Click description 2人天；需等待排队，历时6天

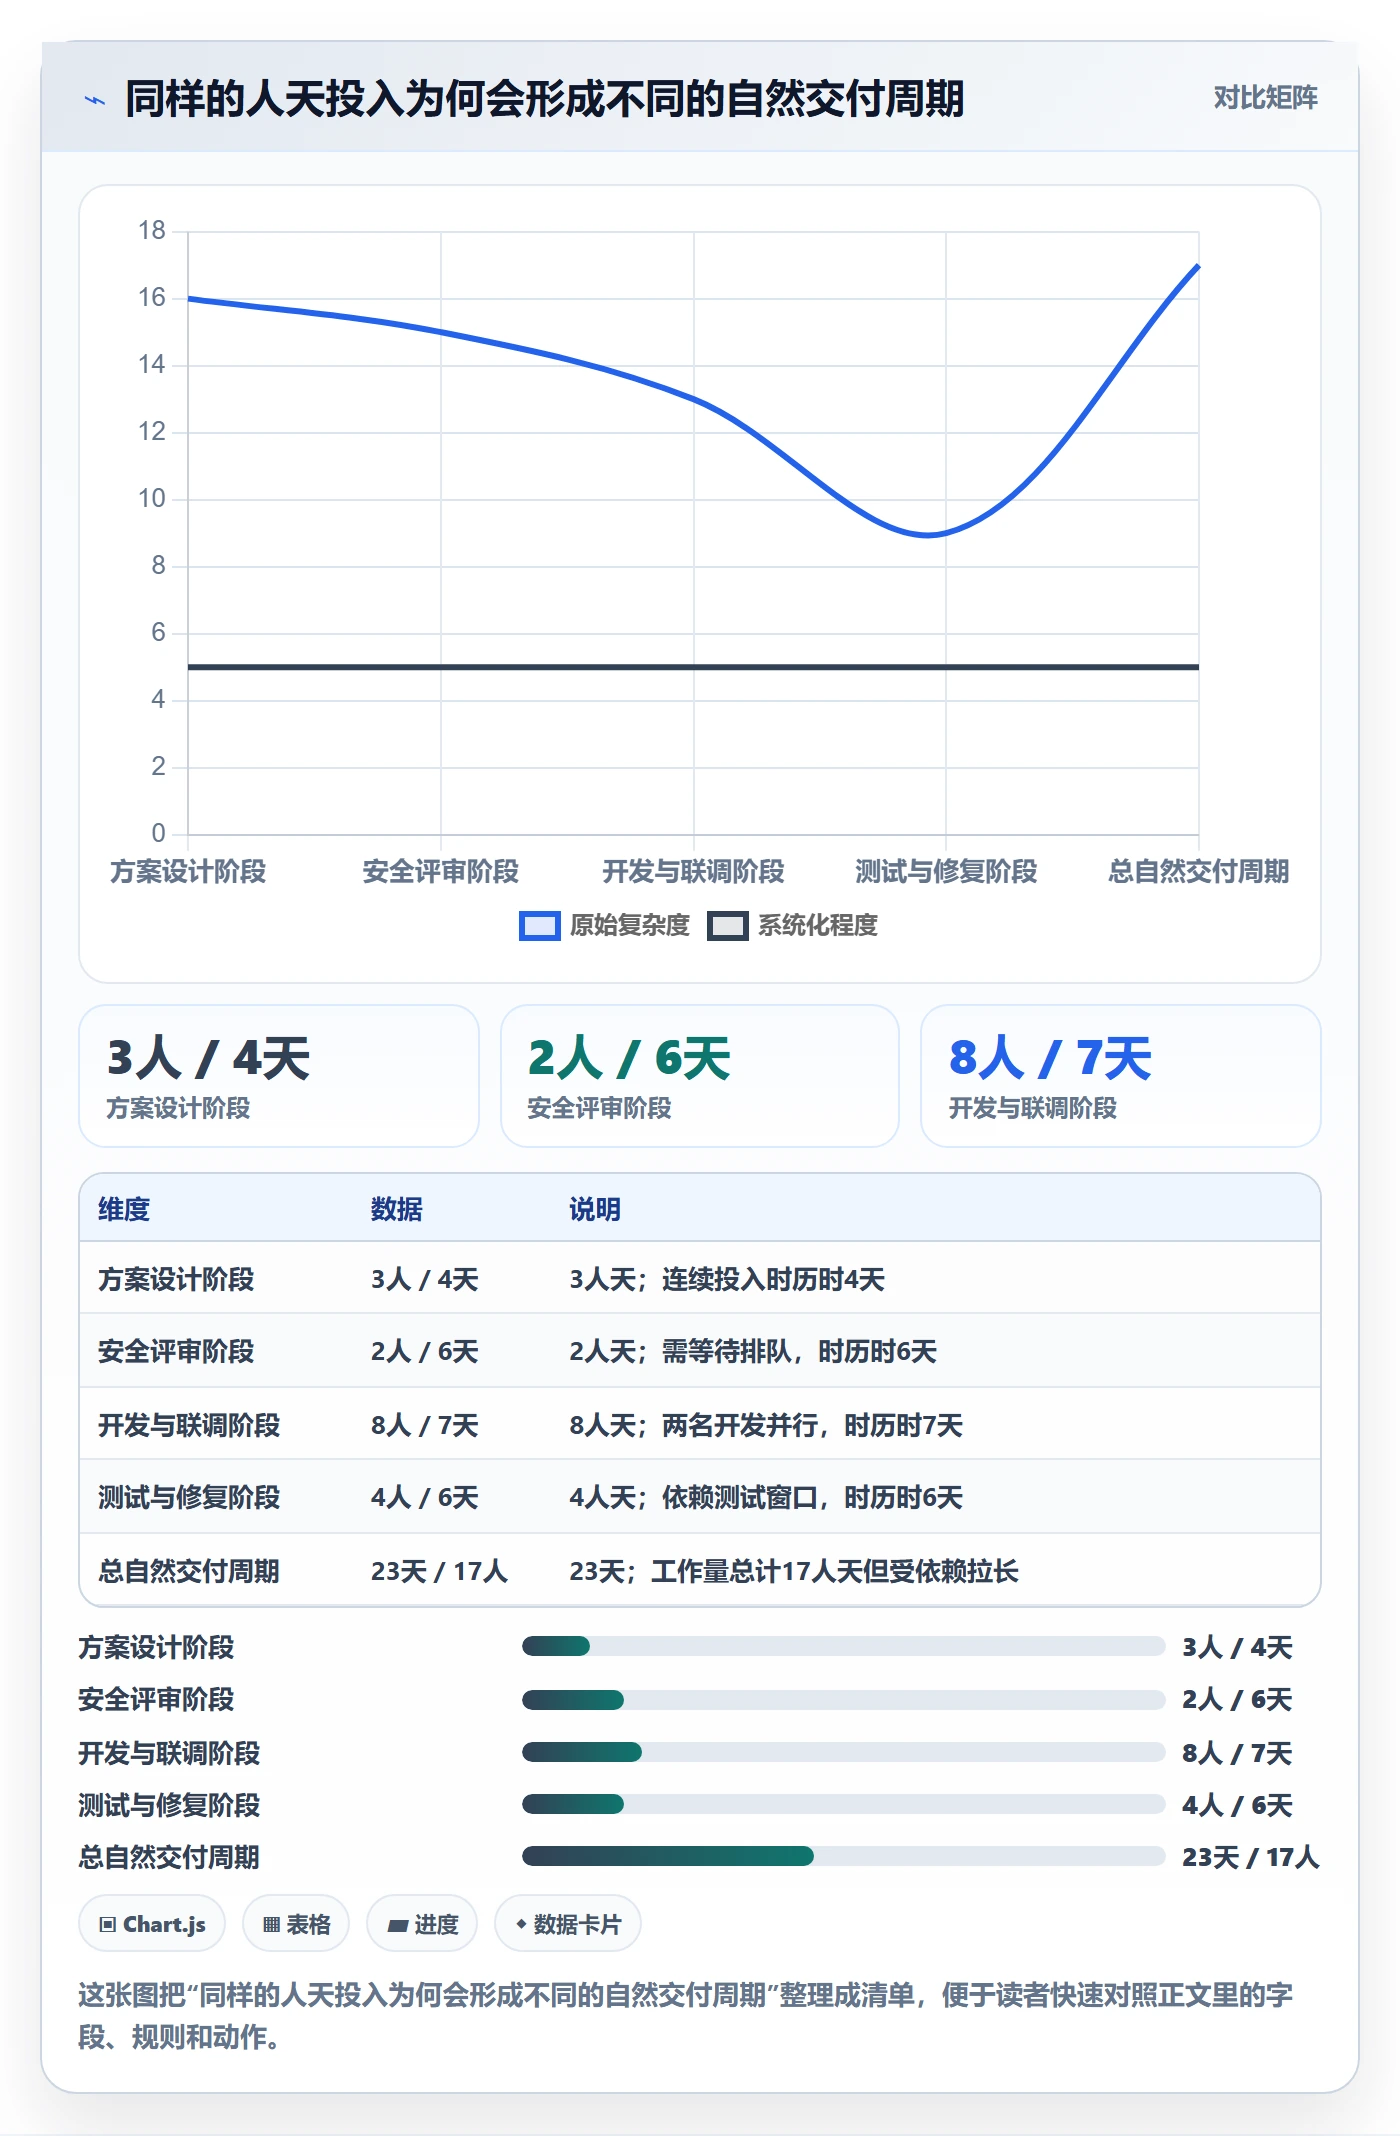pos(753,1351)
